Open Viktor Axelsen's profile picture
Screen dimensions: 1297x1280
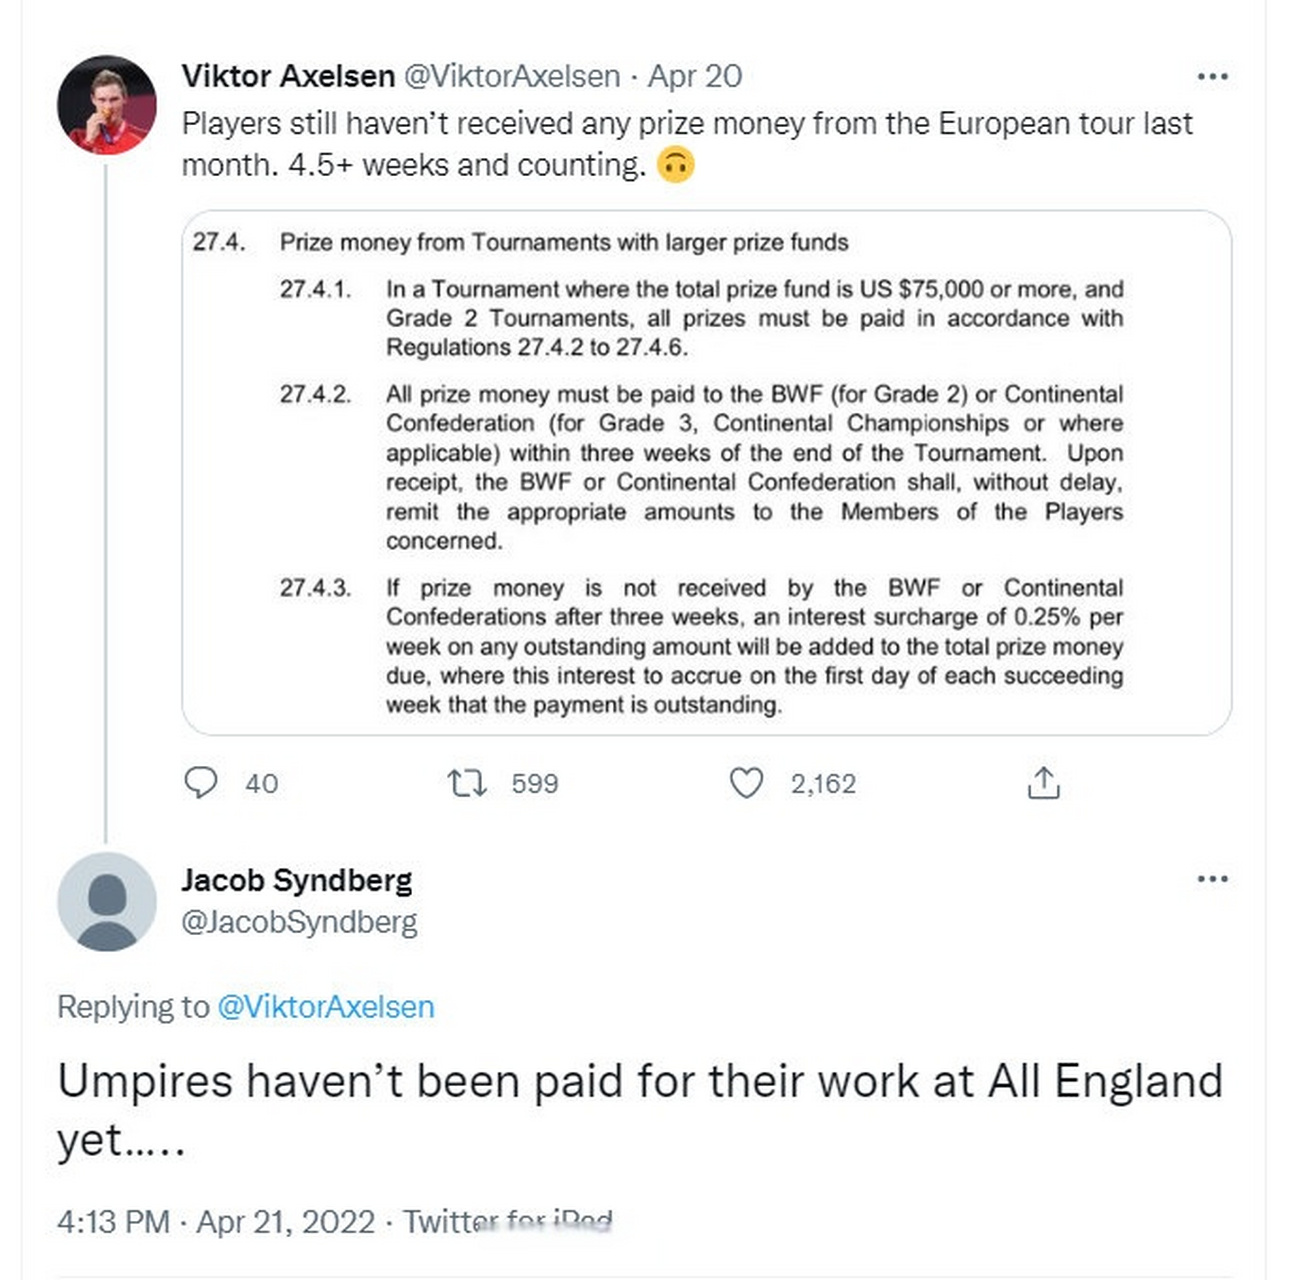click(106, 105)
